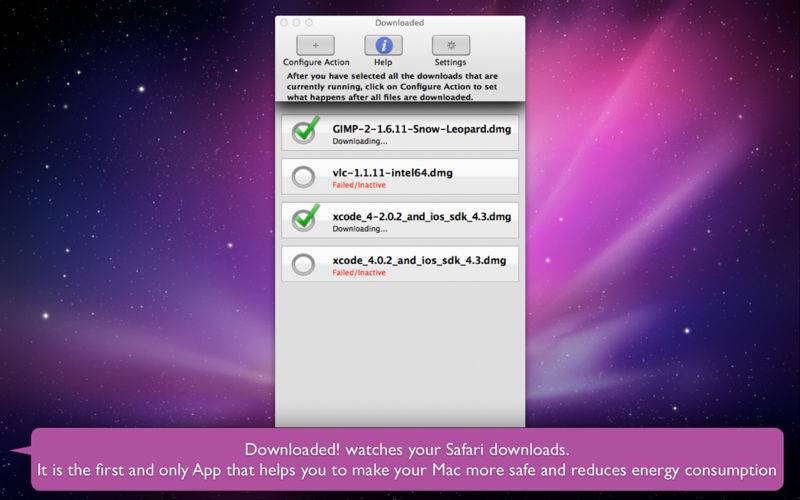This screenshot has width=800, height=500.
Task: Click the Configure Action plus button
Action: (315, 45)
